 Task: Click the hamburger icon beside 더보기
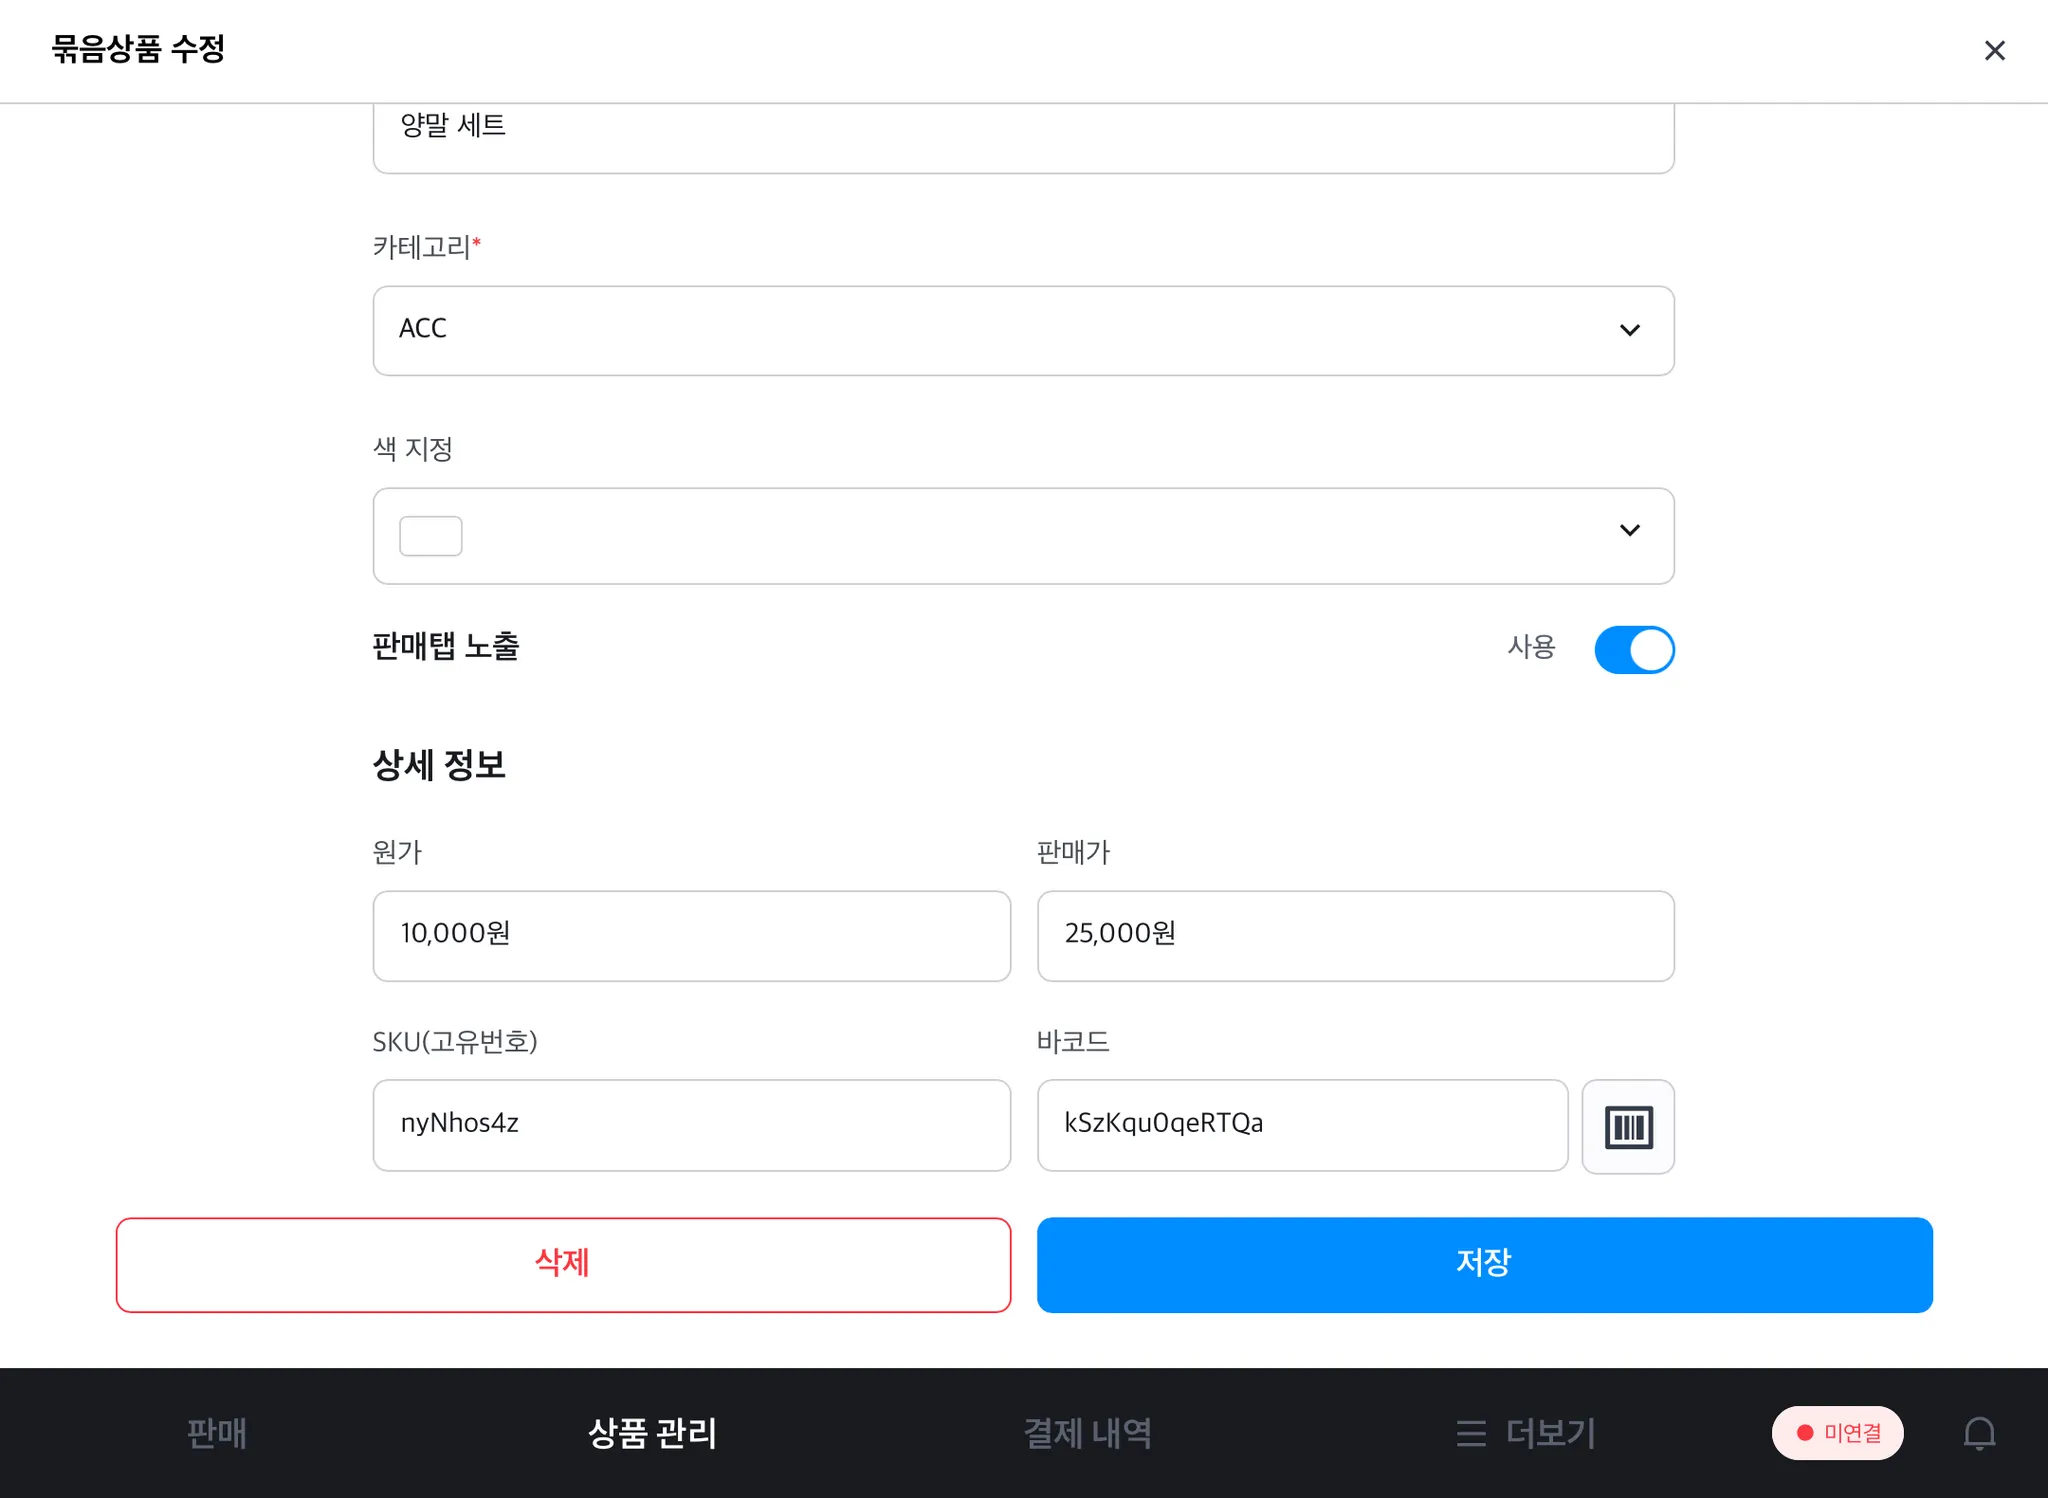(1470, 1433)
